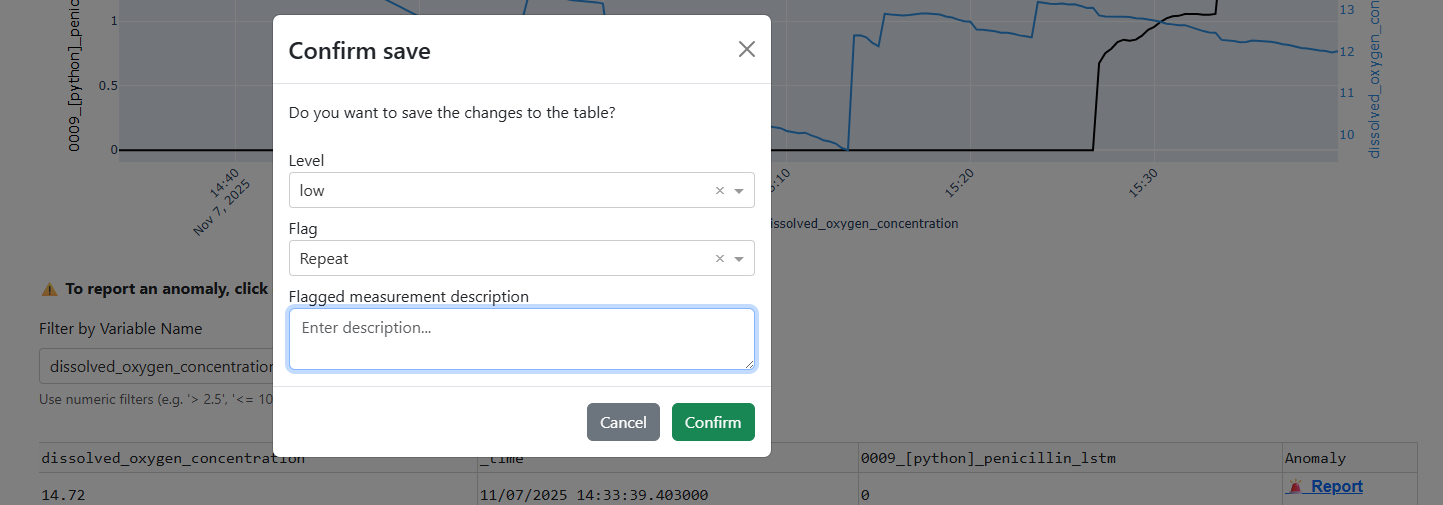Focus the Flagged measurement description box
This screenshot has width=1443, height=505.
(521, 339)
